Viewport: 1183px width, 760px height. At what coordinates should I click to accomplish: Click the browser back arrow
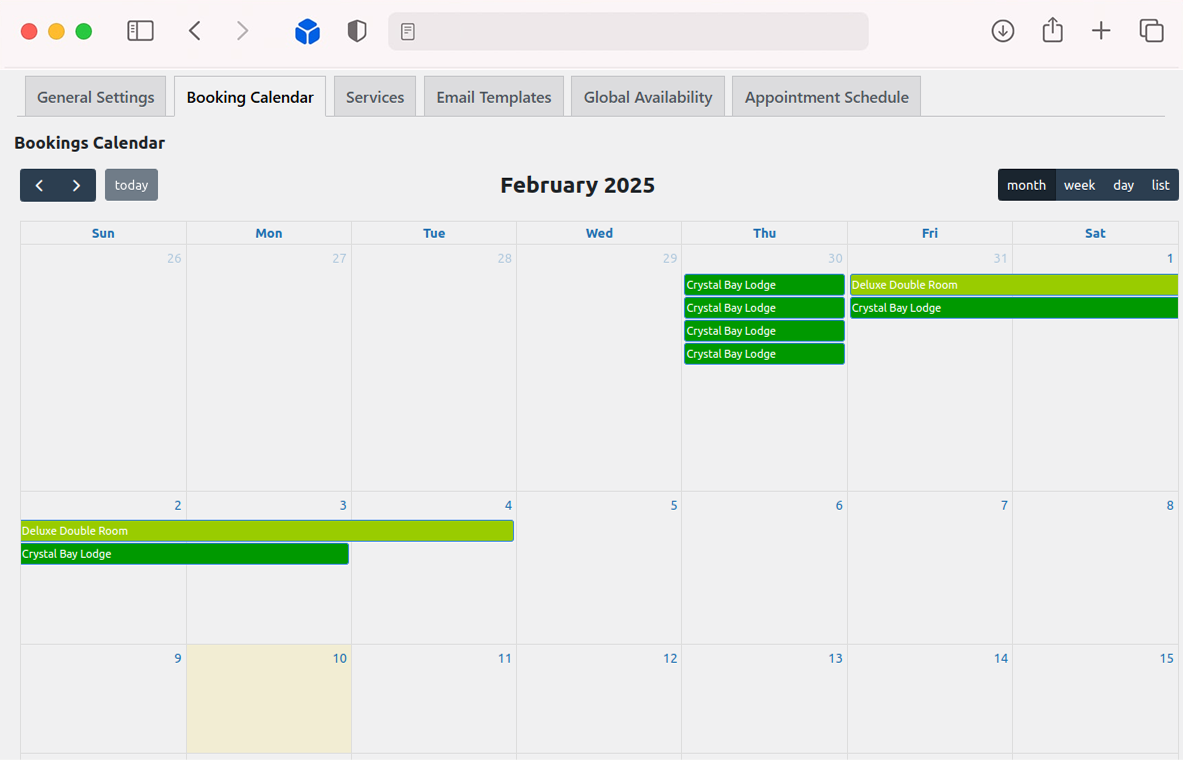click(195, 31)
